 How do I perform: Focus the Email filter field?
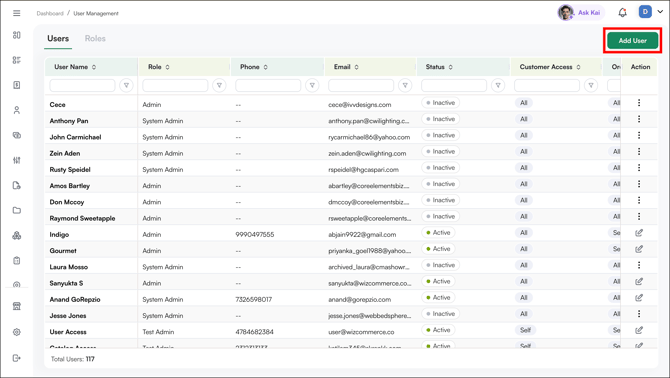tap(361, 85)
